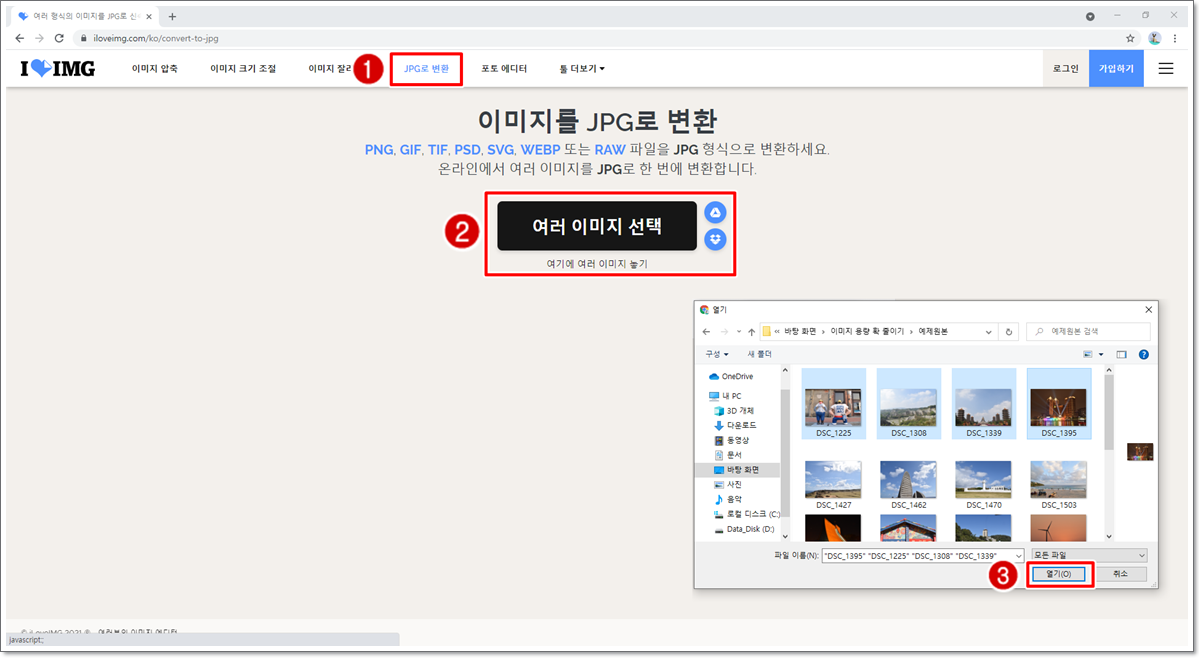
Task: Open the 모든 파일 file type dropdown
Action: click(1088, 555)
